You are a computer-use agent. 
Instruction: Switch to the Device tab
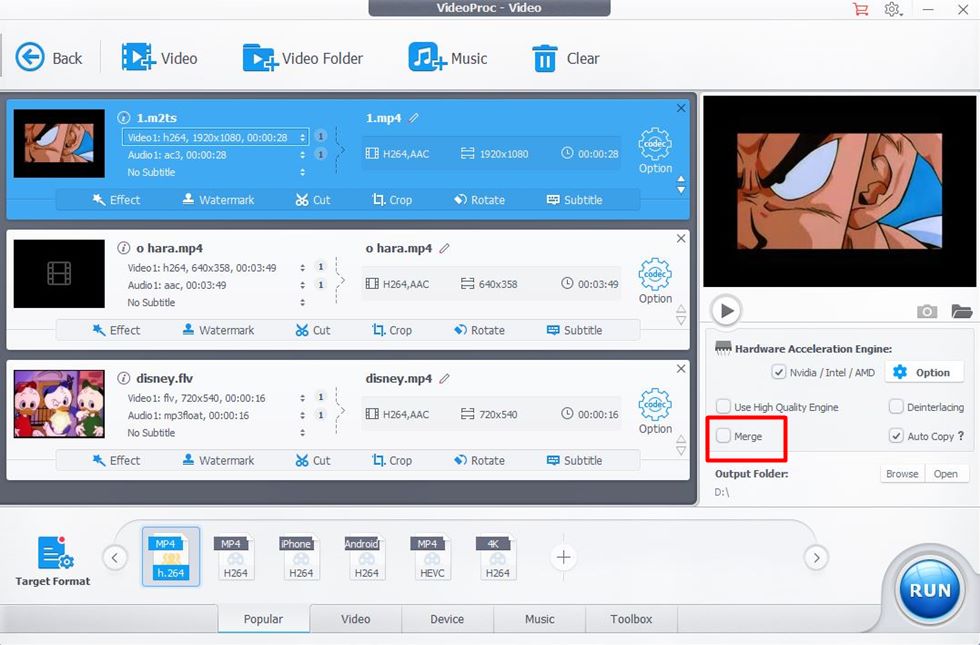coord(447,619)
